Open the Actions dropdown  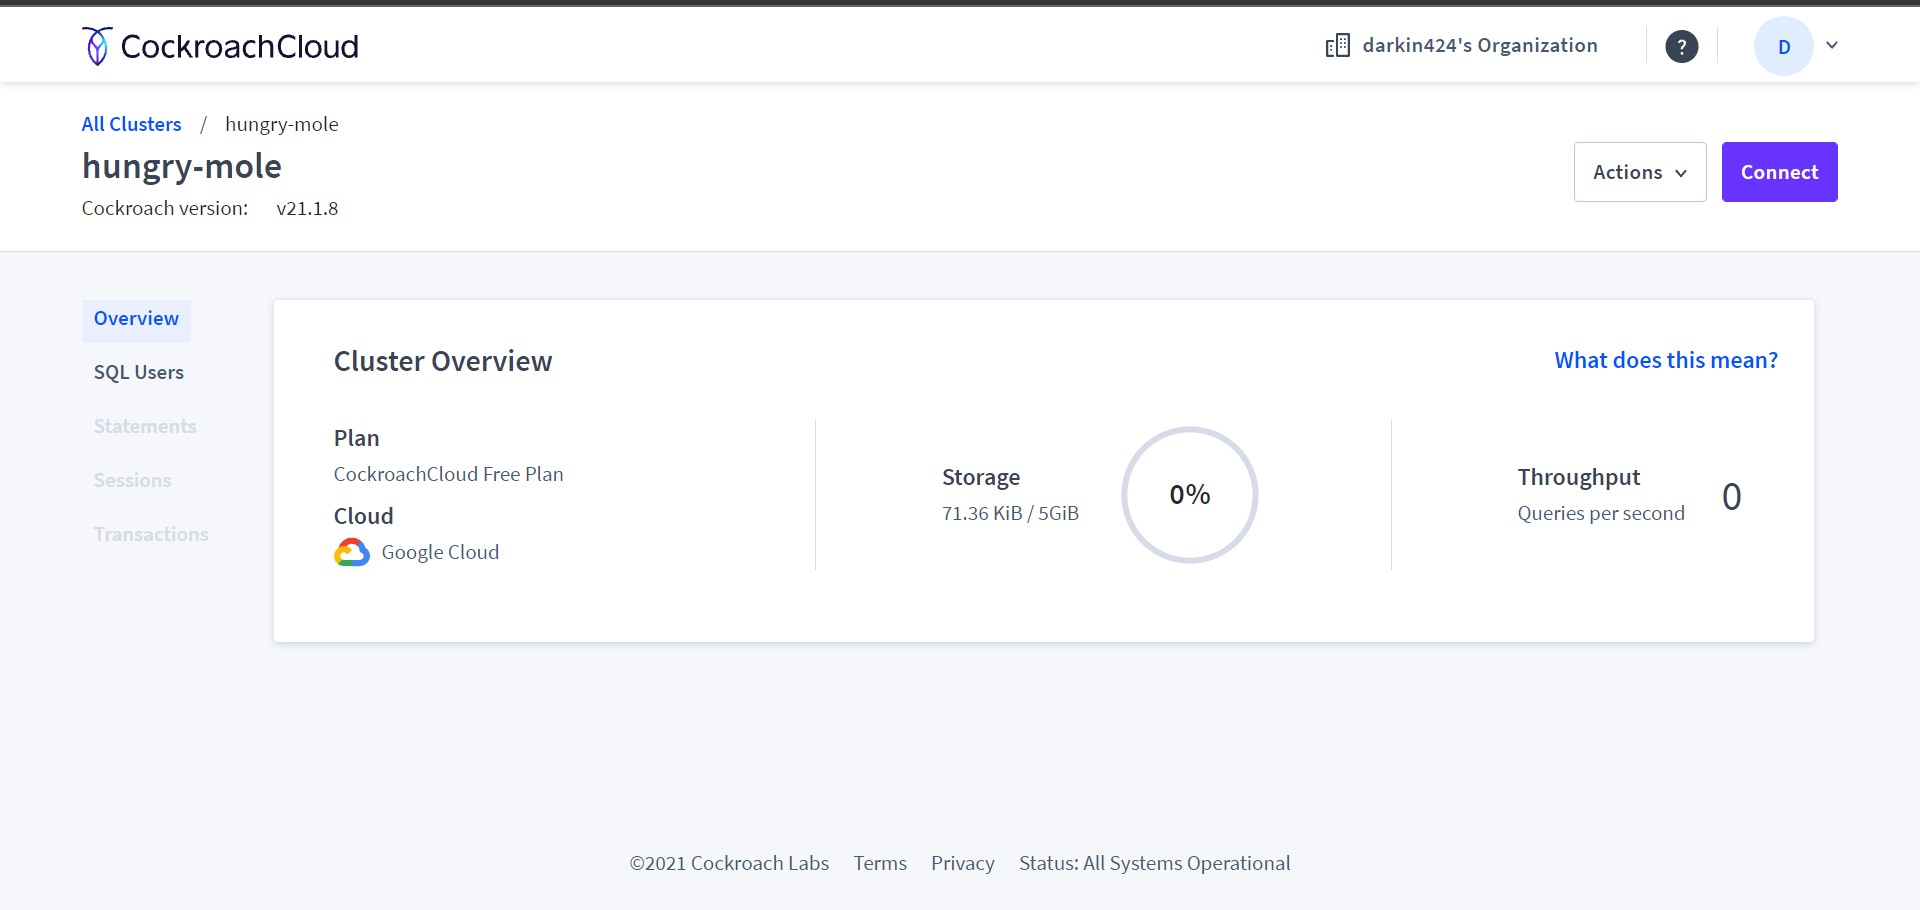[x=1640, y=172]
